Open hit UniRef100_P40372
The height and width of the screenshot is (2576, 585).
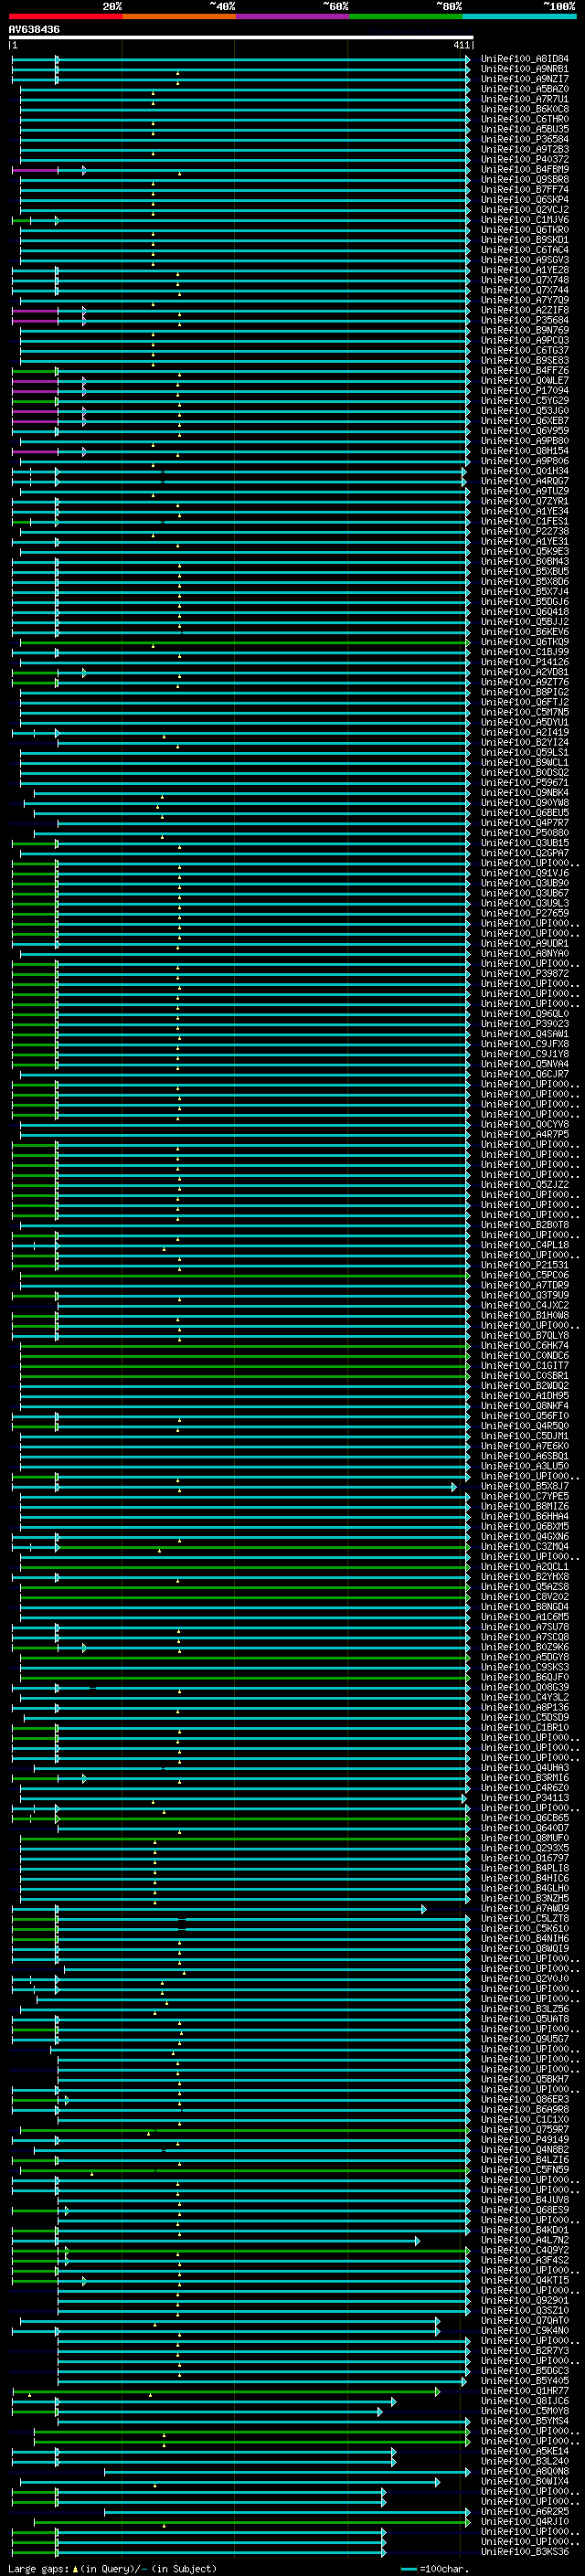click(525, 159)
